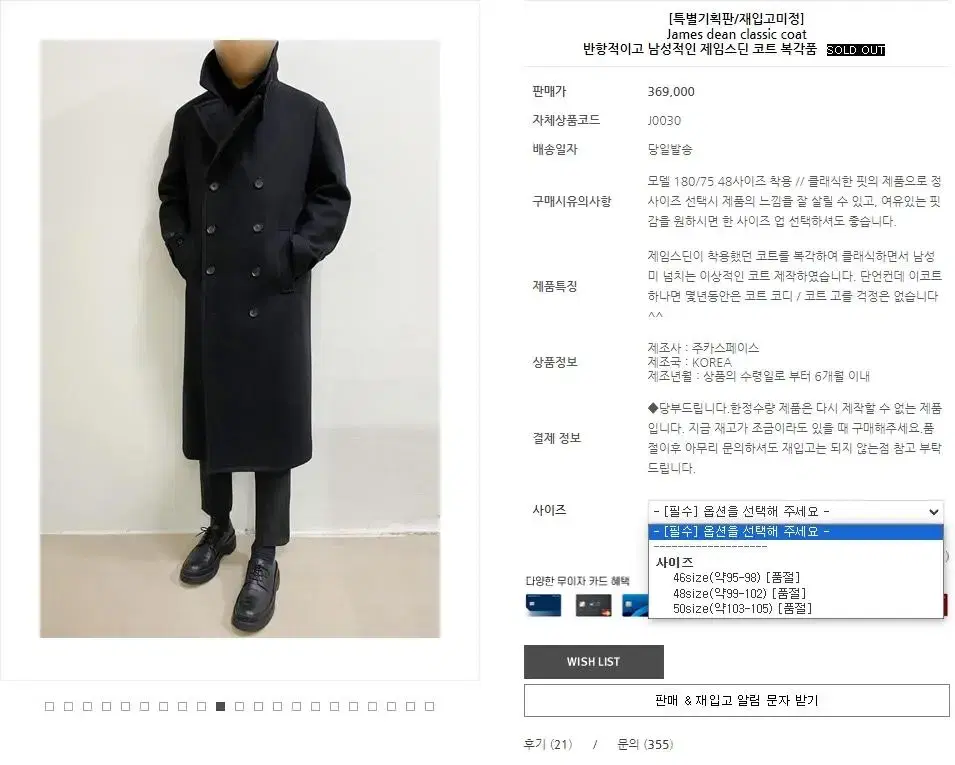Open the 문의 (355) inquiries tab
This screenshot has height=765, width=955.
coord(645,744)
